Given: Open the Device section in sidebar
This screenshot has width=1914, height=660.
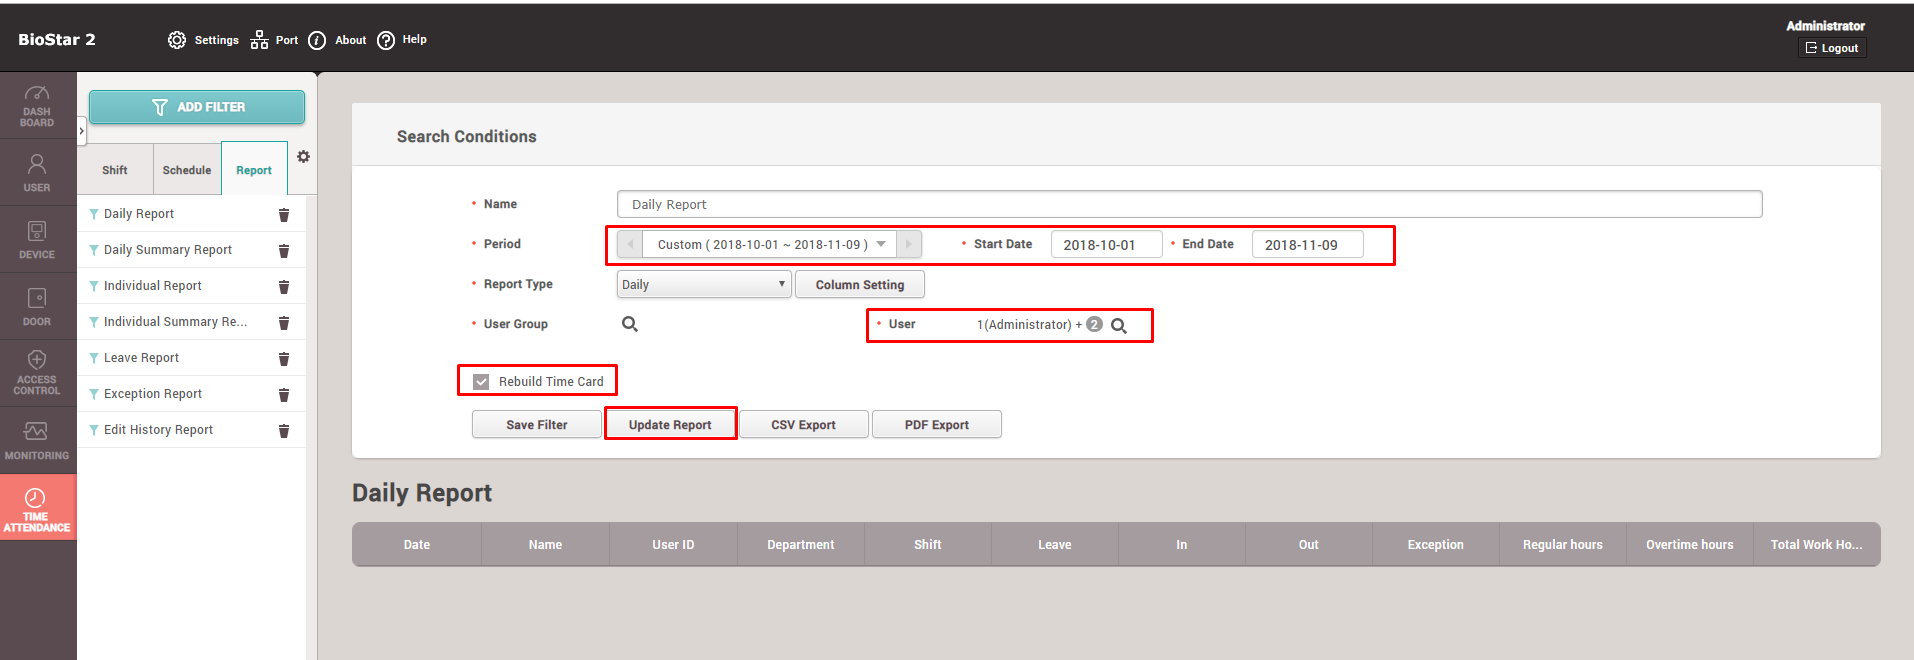Looking at the screenshot, I should (37, 240).
